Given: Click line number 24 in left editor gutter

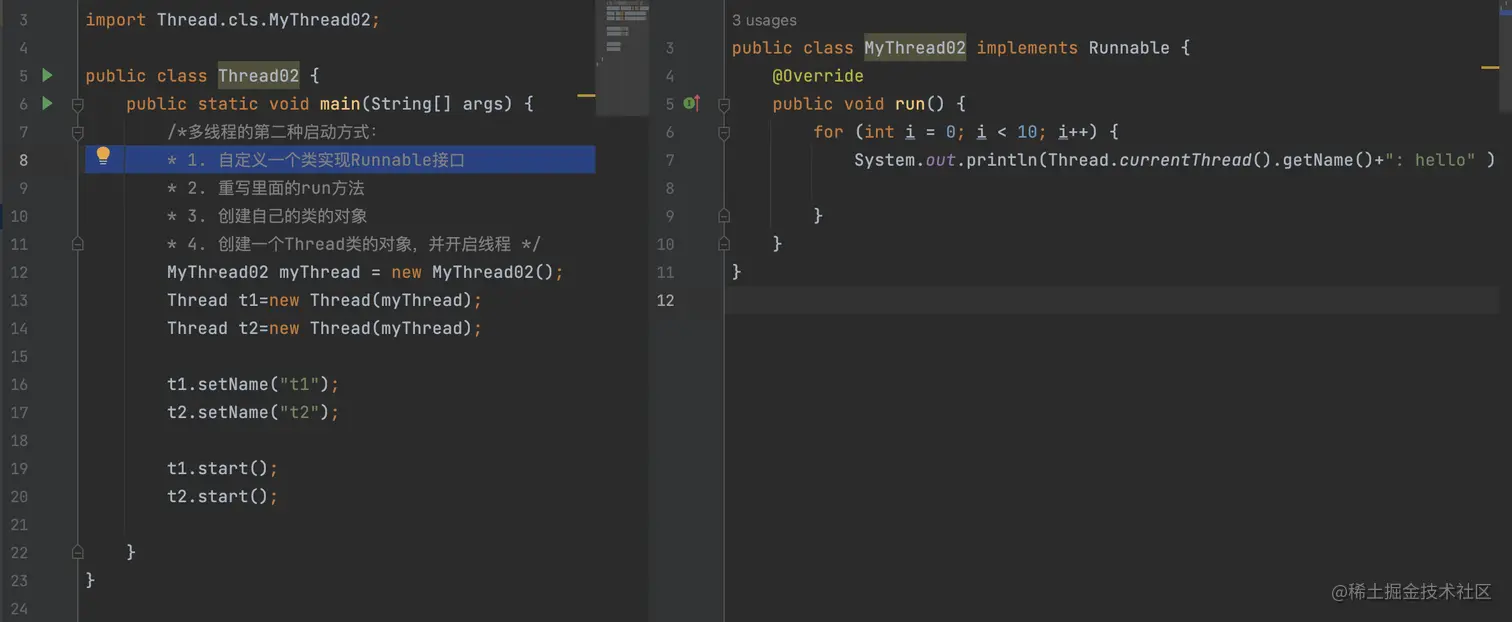Looking at the screenshot, I should click(20, 608).
